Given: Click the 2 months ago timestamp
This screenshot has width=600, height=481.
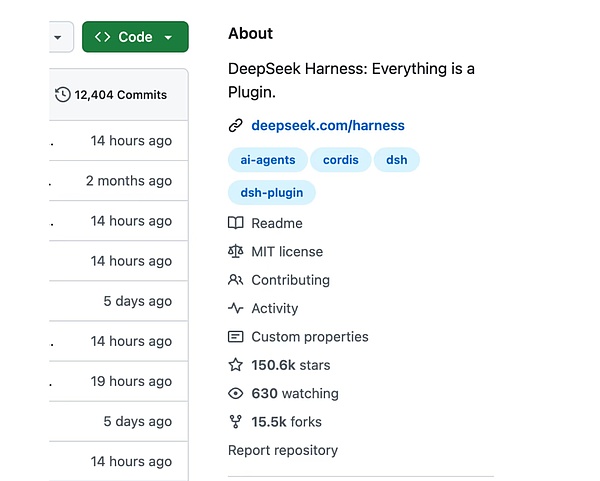Looking at the screenshot, I should coord(129,181).
